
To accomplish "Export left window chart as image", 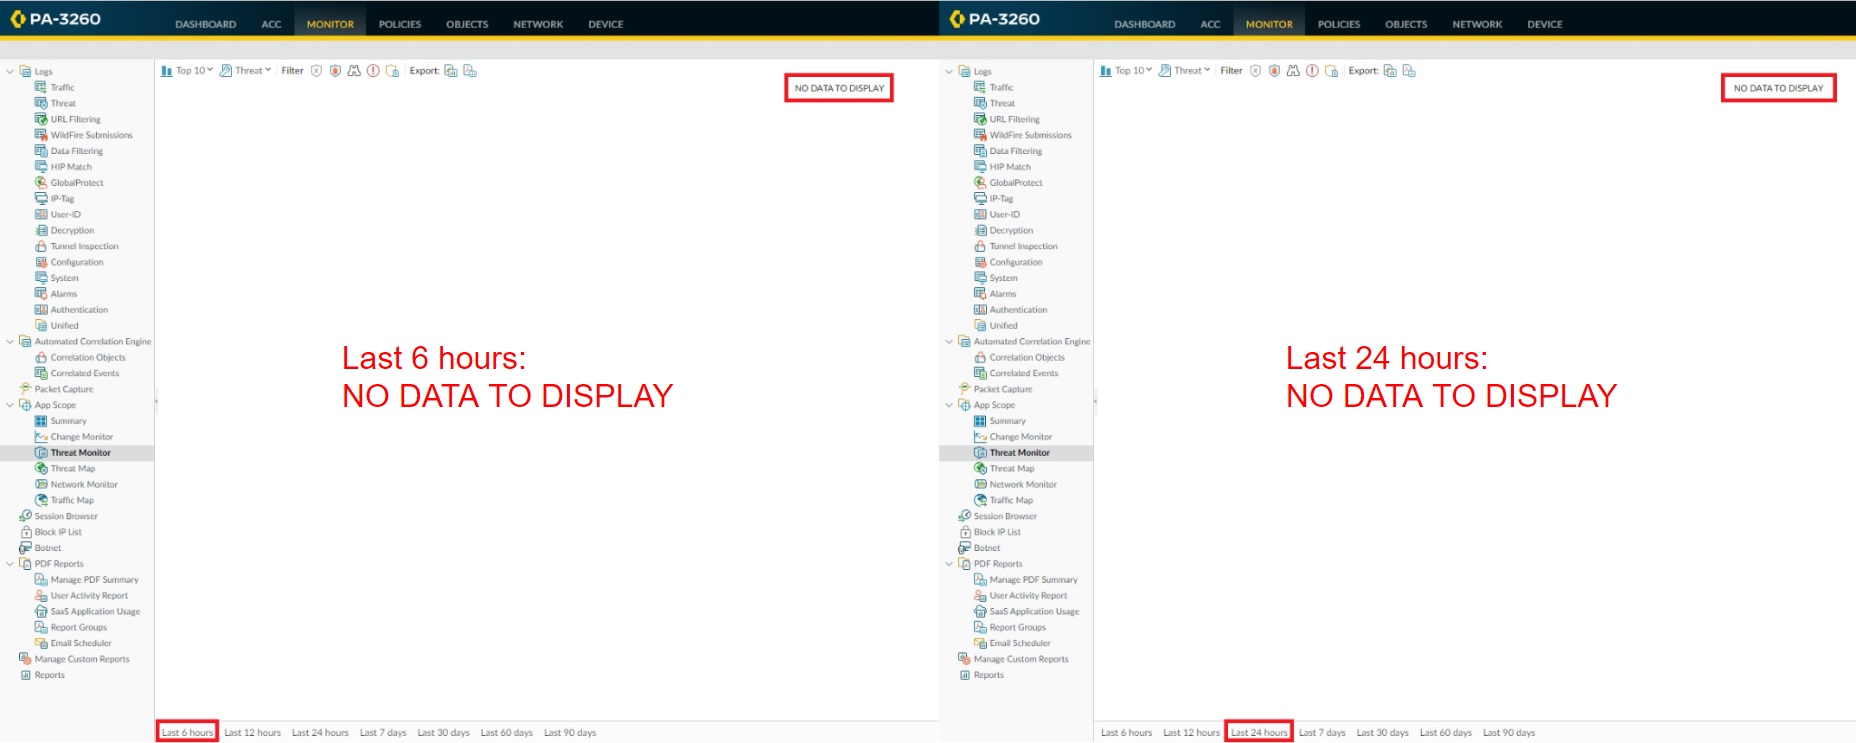I will [x=451, y=71].
